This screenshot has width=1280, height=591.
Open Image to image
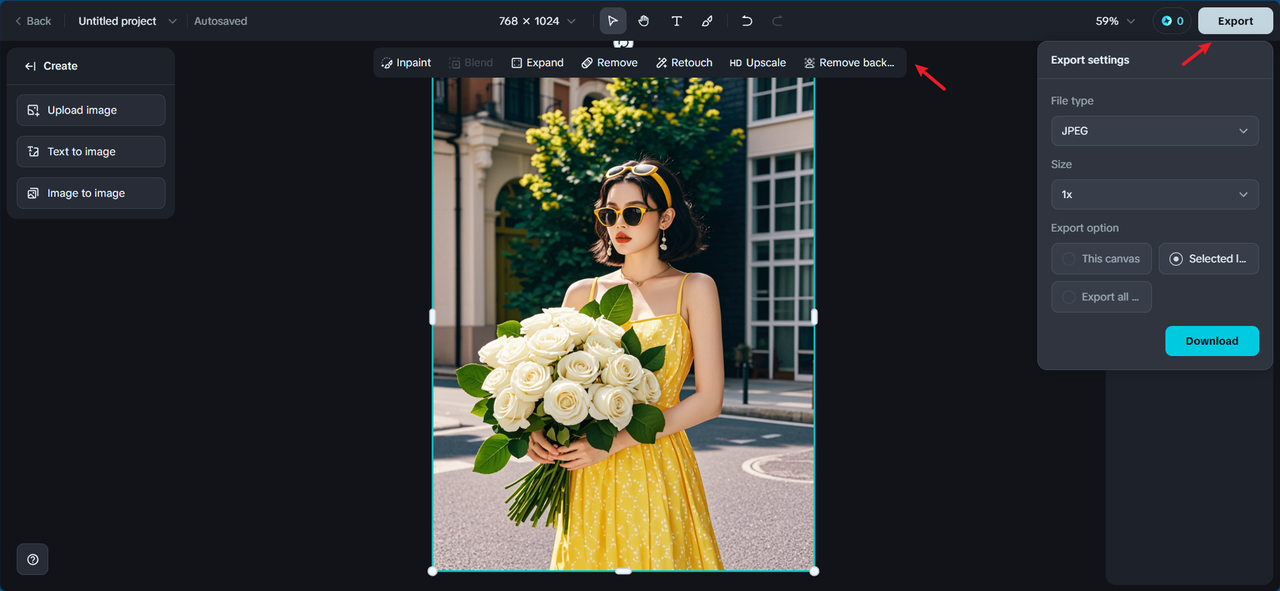[x=91, y=193]
